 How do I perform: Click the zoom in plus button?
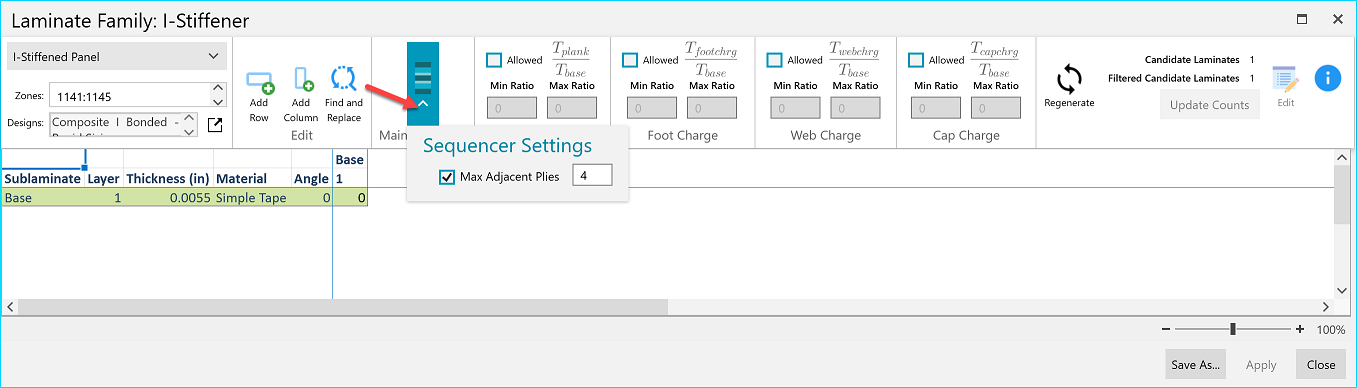click(1300, 329)
